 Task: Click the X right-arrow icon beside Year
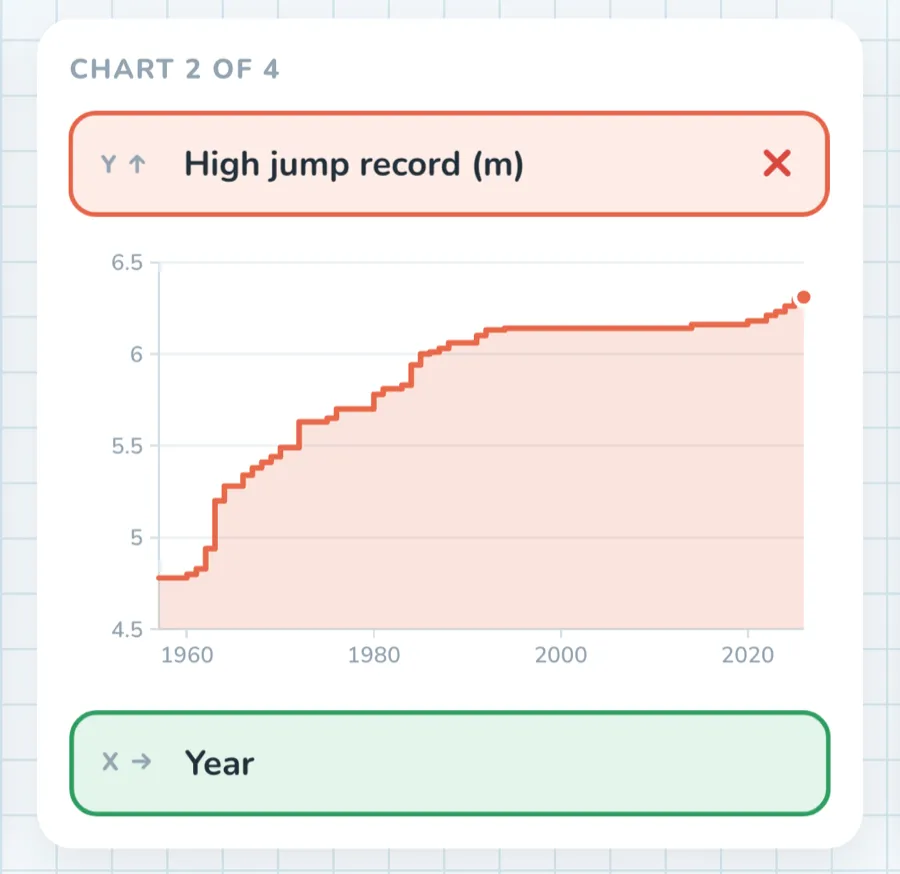pos(141,762)
